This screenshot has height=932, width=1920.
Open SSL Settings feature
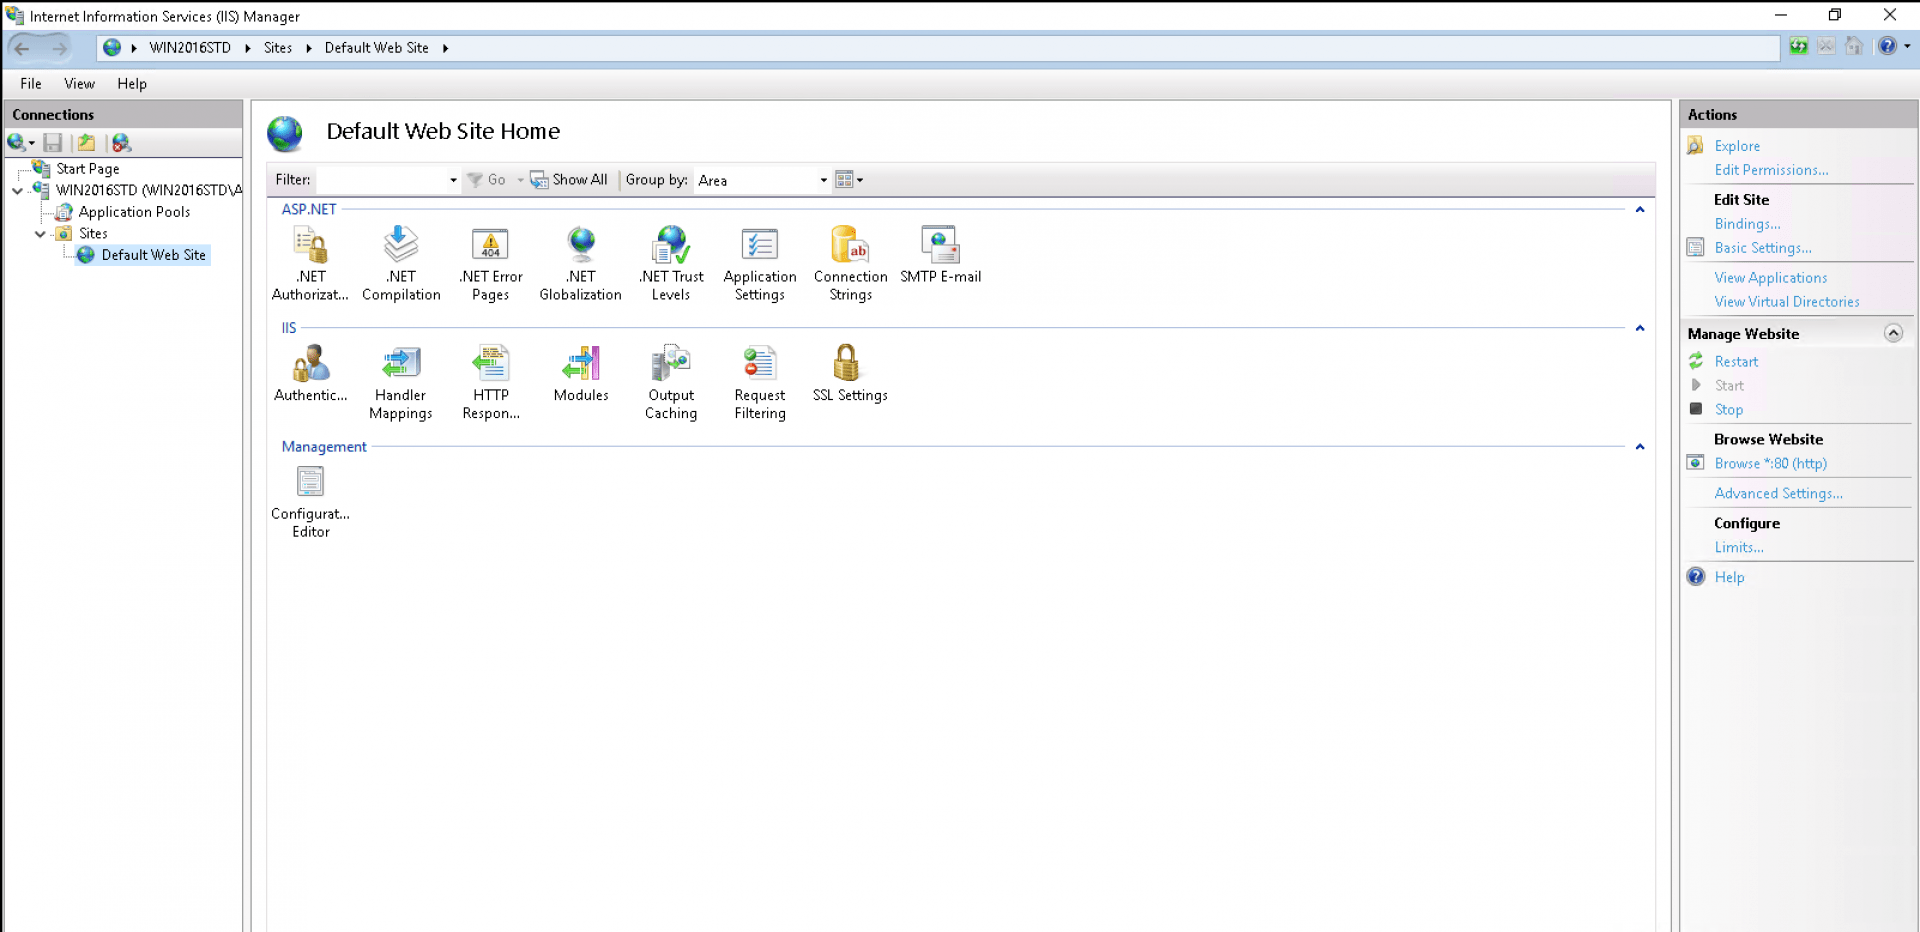tap(850, 373)
